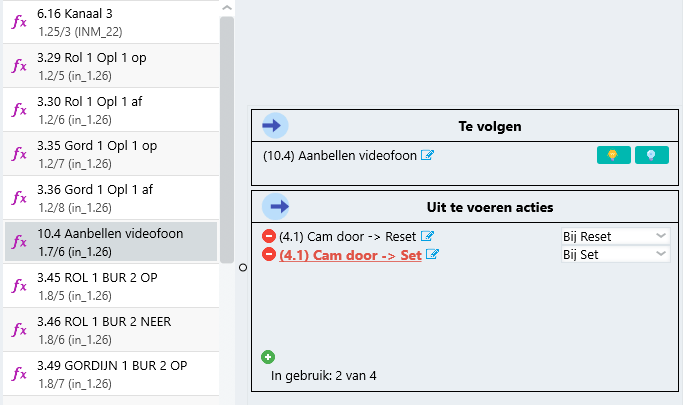Open the Bij Set dropdown

click(x=615, y=254)
